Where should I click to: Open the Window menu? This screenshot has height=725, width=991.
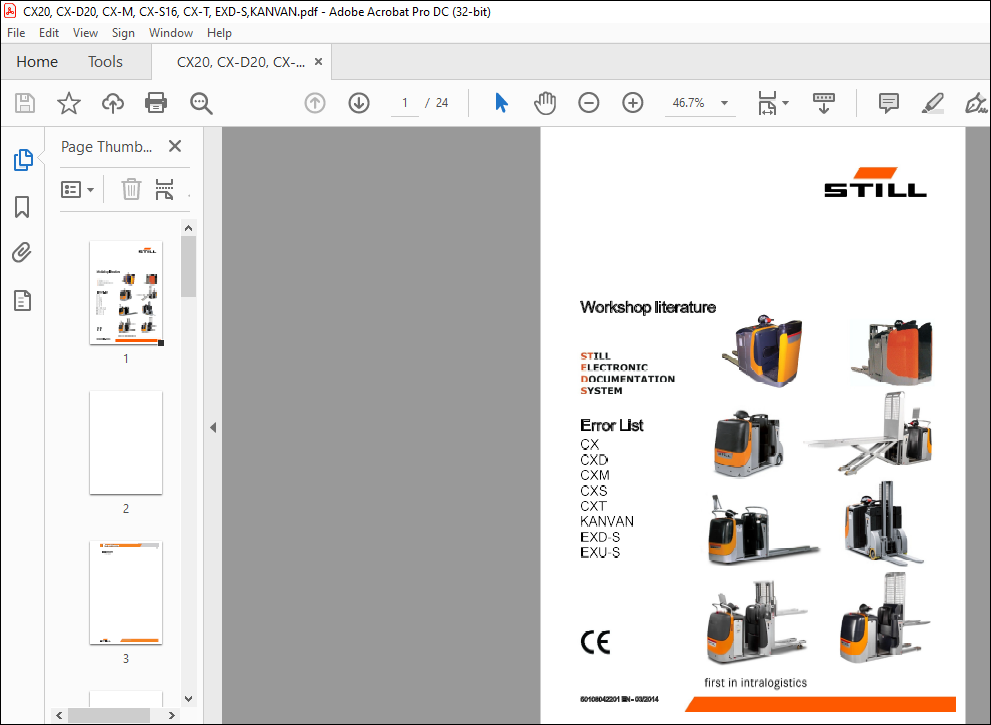[x=171, y=33]
